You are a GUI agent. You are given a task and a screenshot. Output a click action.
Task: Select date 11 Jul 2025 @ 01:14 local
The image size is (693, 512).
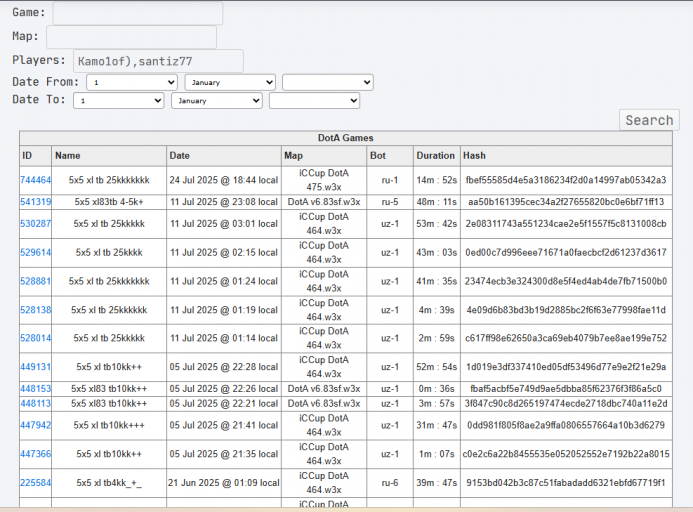coord(224,338)
